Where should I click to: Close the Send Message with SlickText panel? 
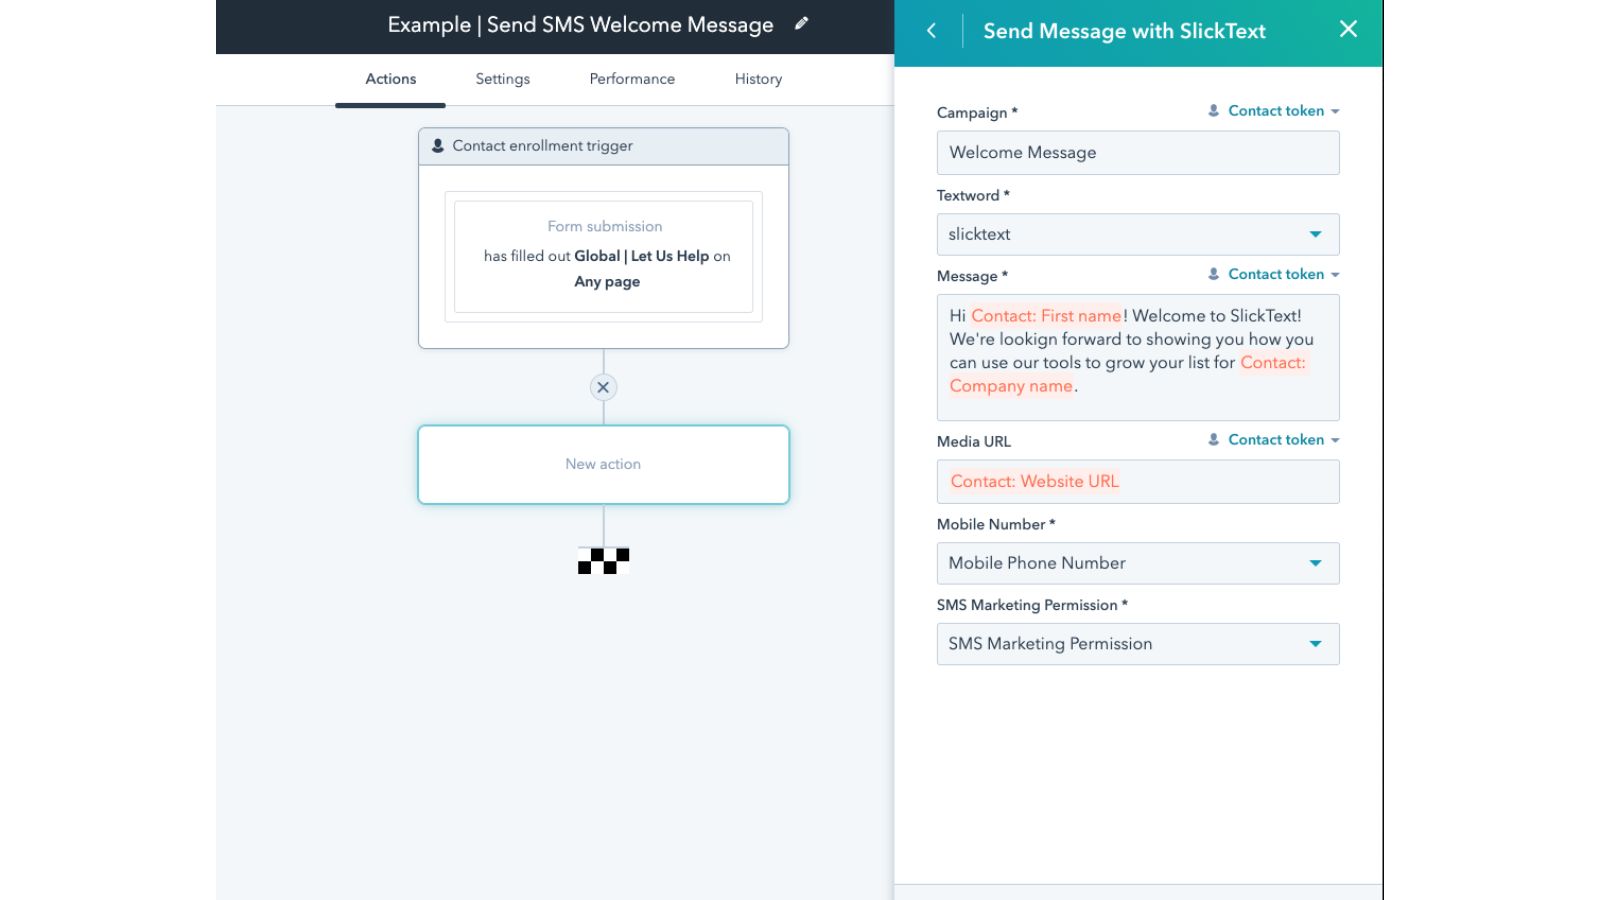coord(1348,29)
